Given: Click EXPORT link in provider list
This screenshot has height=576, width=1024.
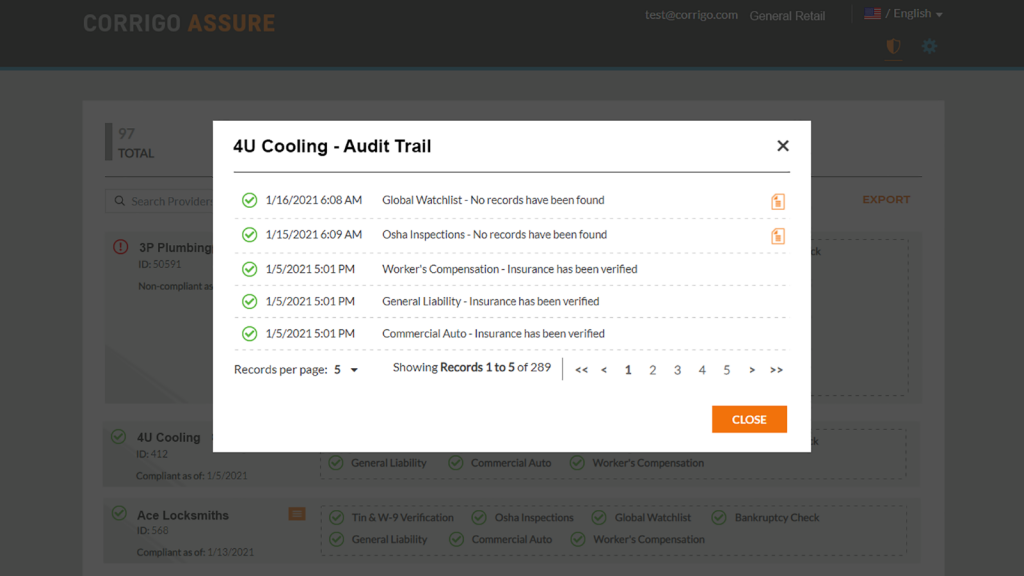Looking at the screenshot, I should tap(886, 200).
